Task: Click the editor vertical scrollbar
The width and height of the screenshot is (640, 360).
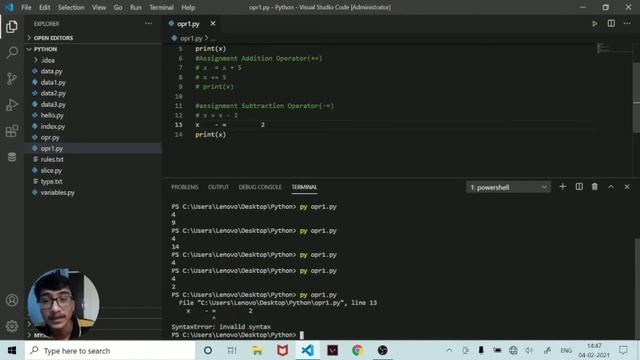Action: coord(636,97)
